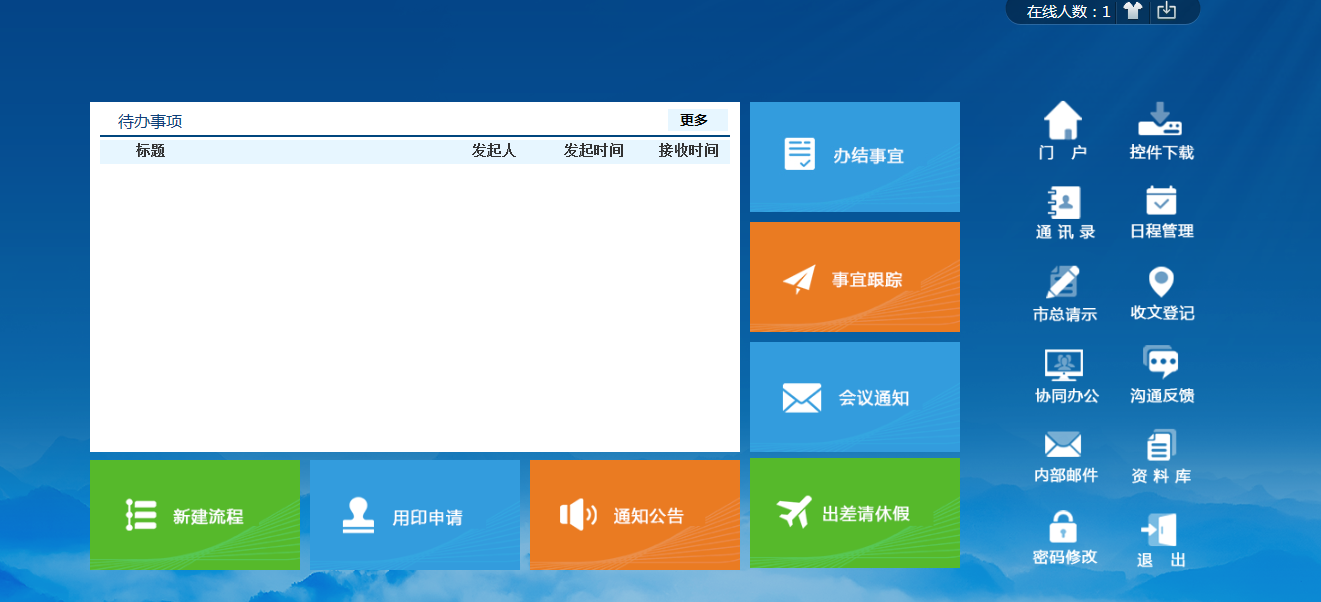Open the 会议通知 tile
This screenshot has height=602, width=1321.
point(855,397)
